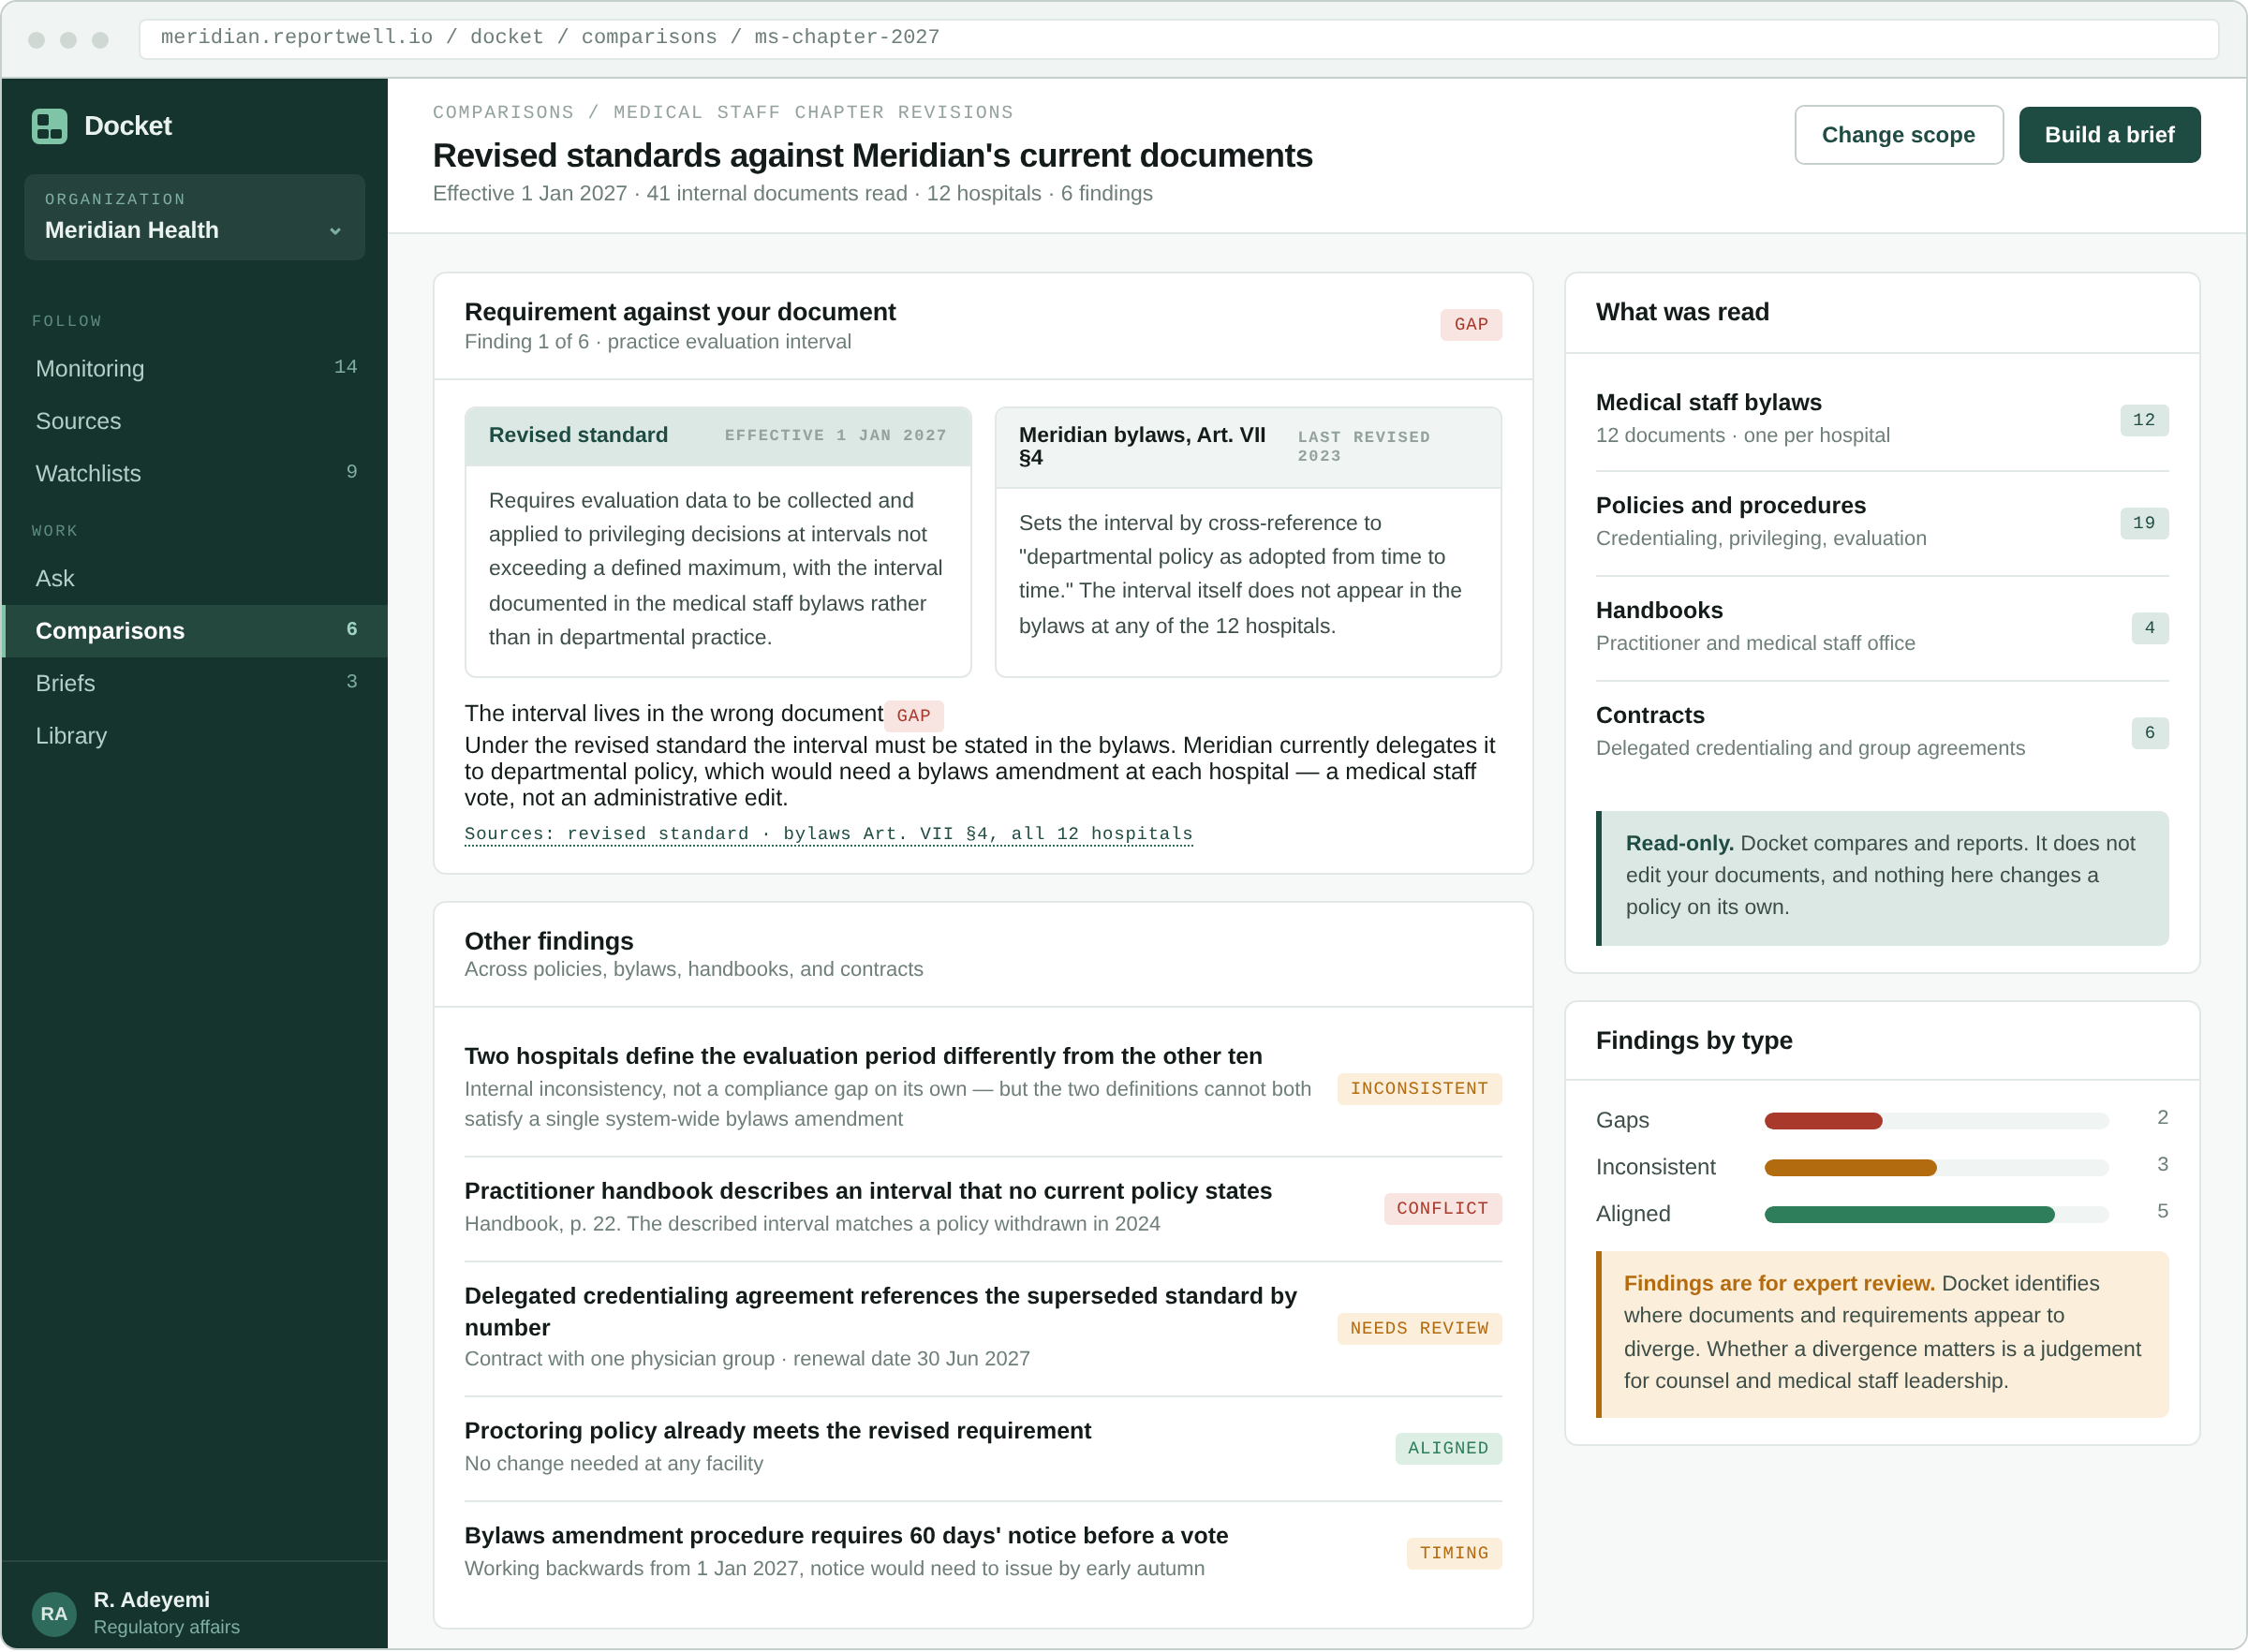Click the NEEDS REVIEW status tag
This screenshot has width=2248, height=1652.
tap(1418, 1329)
